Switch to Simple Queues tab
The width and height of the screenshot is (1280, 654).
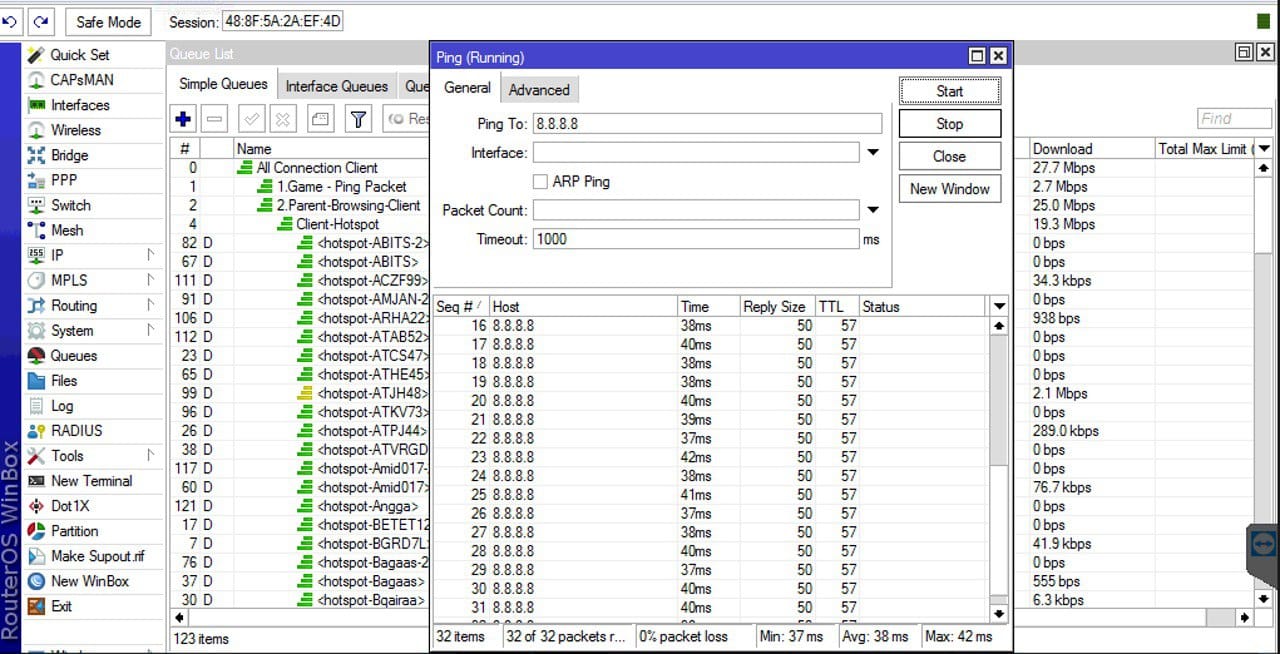224,84
